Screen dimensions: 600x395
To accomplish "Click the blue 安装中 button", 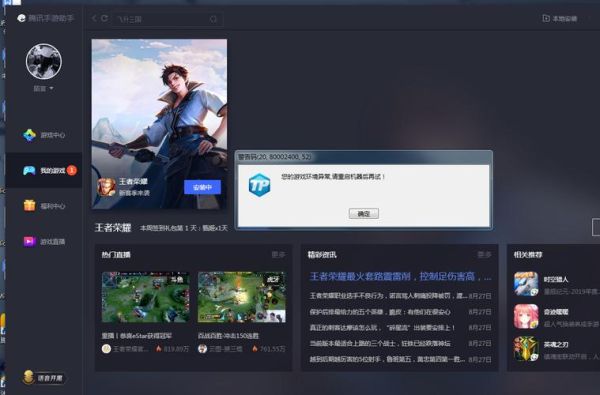I will click(202, 187).
